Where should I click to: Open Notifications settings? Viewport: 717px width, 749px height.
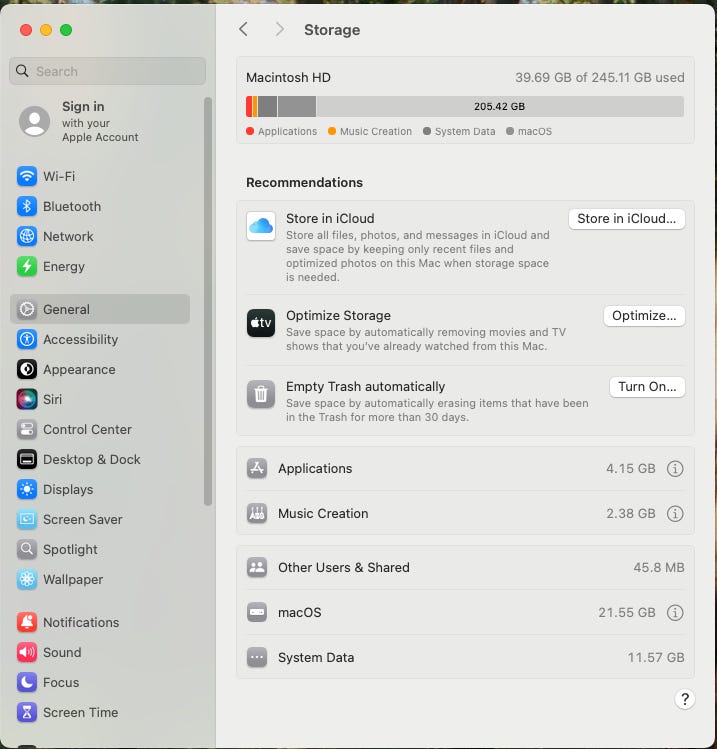[100, 622]
